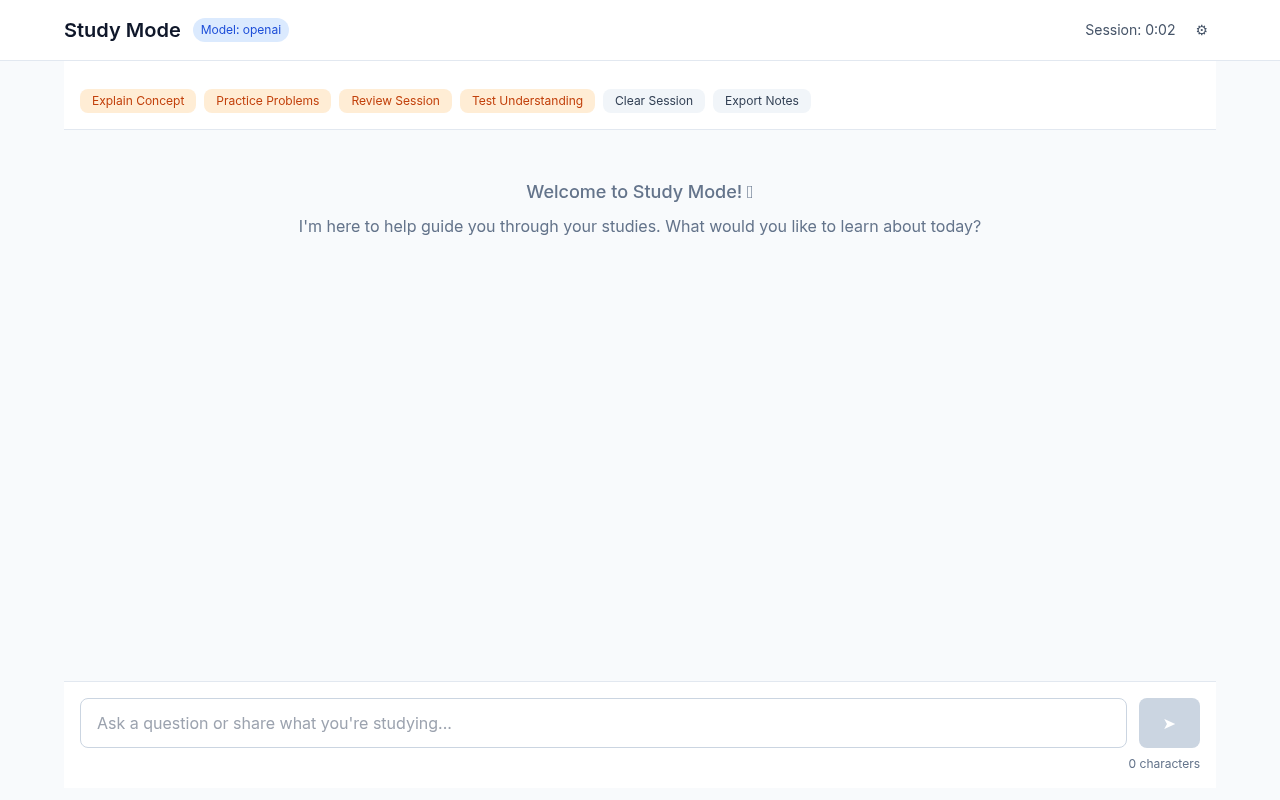The height and width of the screenshot is (800, 1280).
Task: Click the Study Mode title
Action: [122, 30]
